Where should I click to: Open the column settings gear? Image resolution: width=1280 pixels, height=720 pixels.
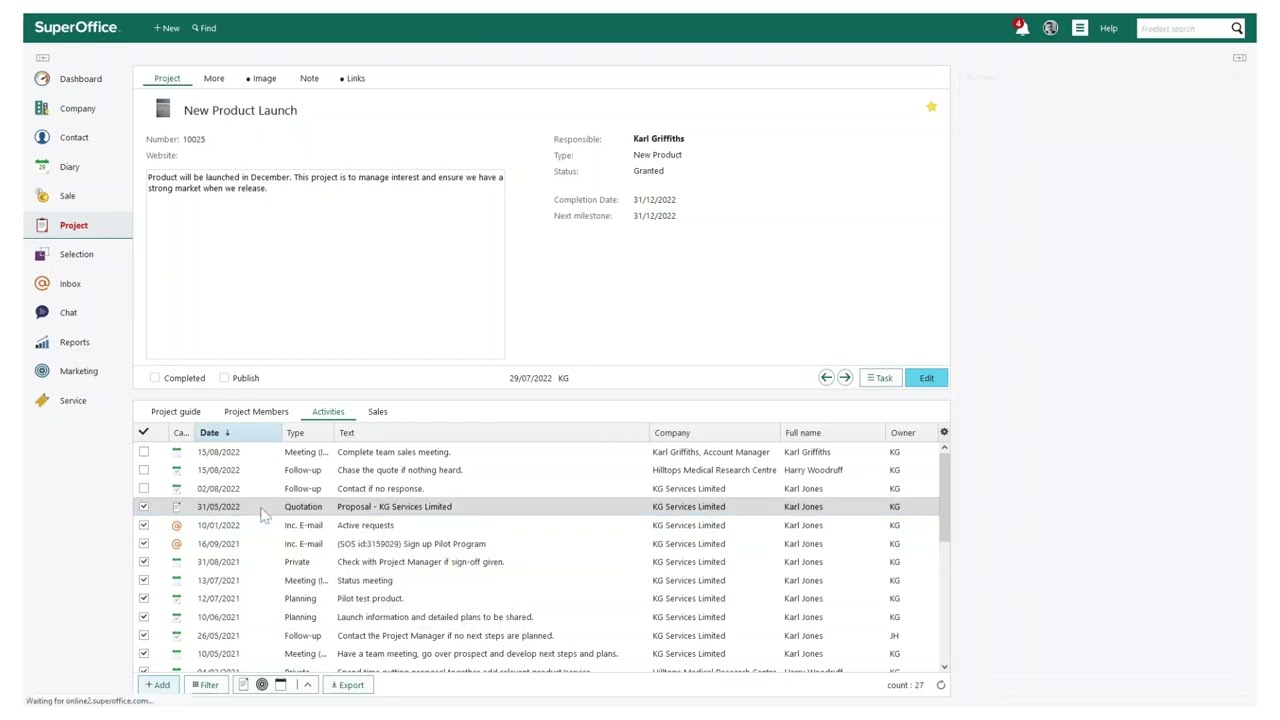click(x=944, y=433)
